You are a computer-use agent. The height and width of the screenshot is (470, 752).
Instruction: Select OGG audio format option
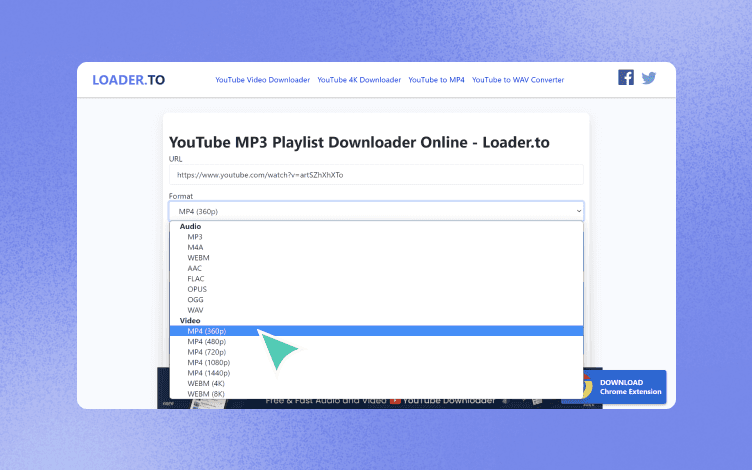(376, 300)
